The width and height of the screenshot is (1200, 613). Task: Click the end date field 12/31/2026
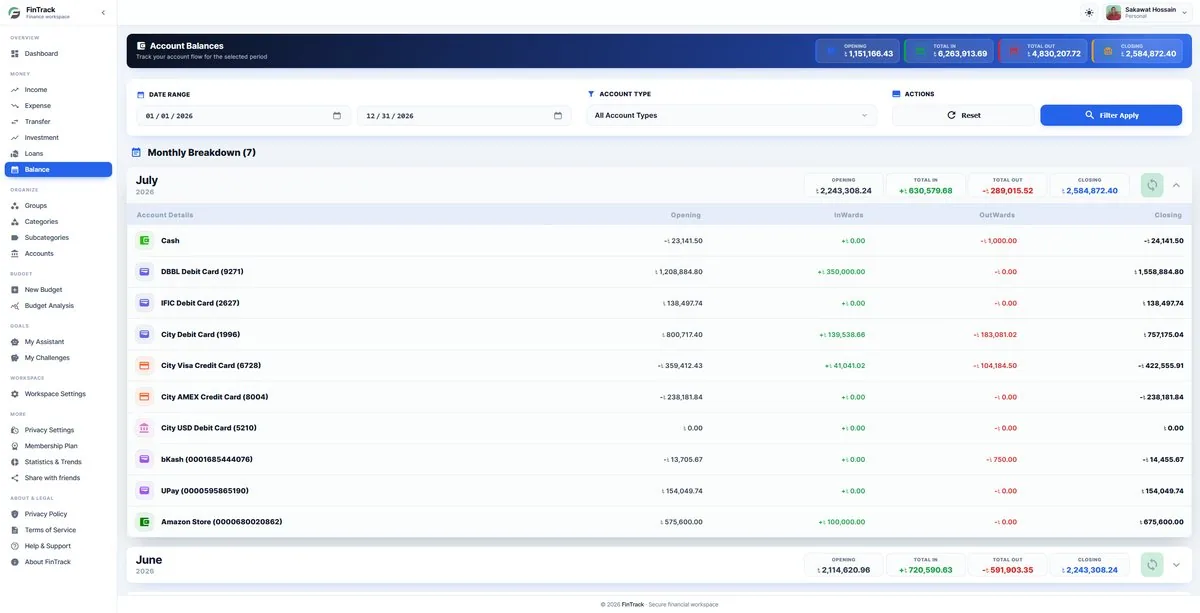(x=464, y=116)
